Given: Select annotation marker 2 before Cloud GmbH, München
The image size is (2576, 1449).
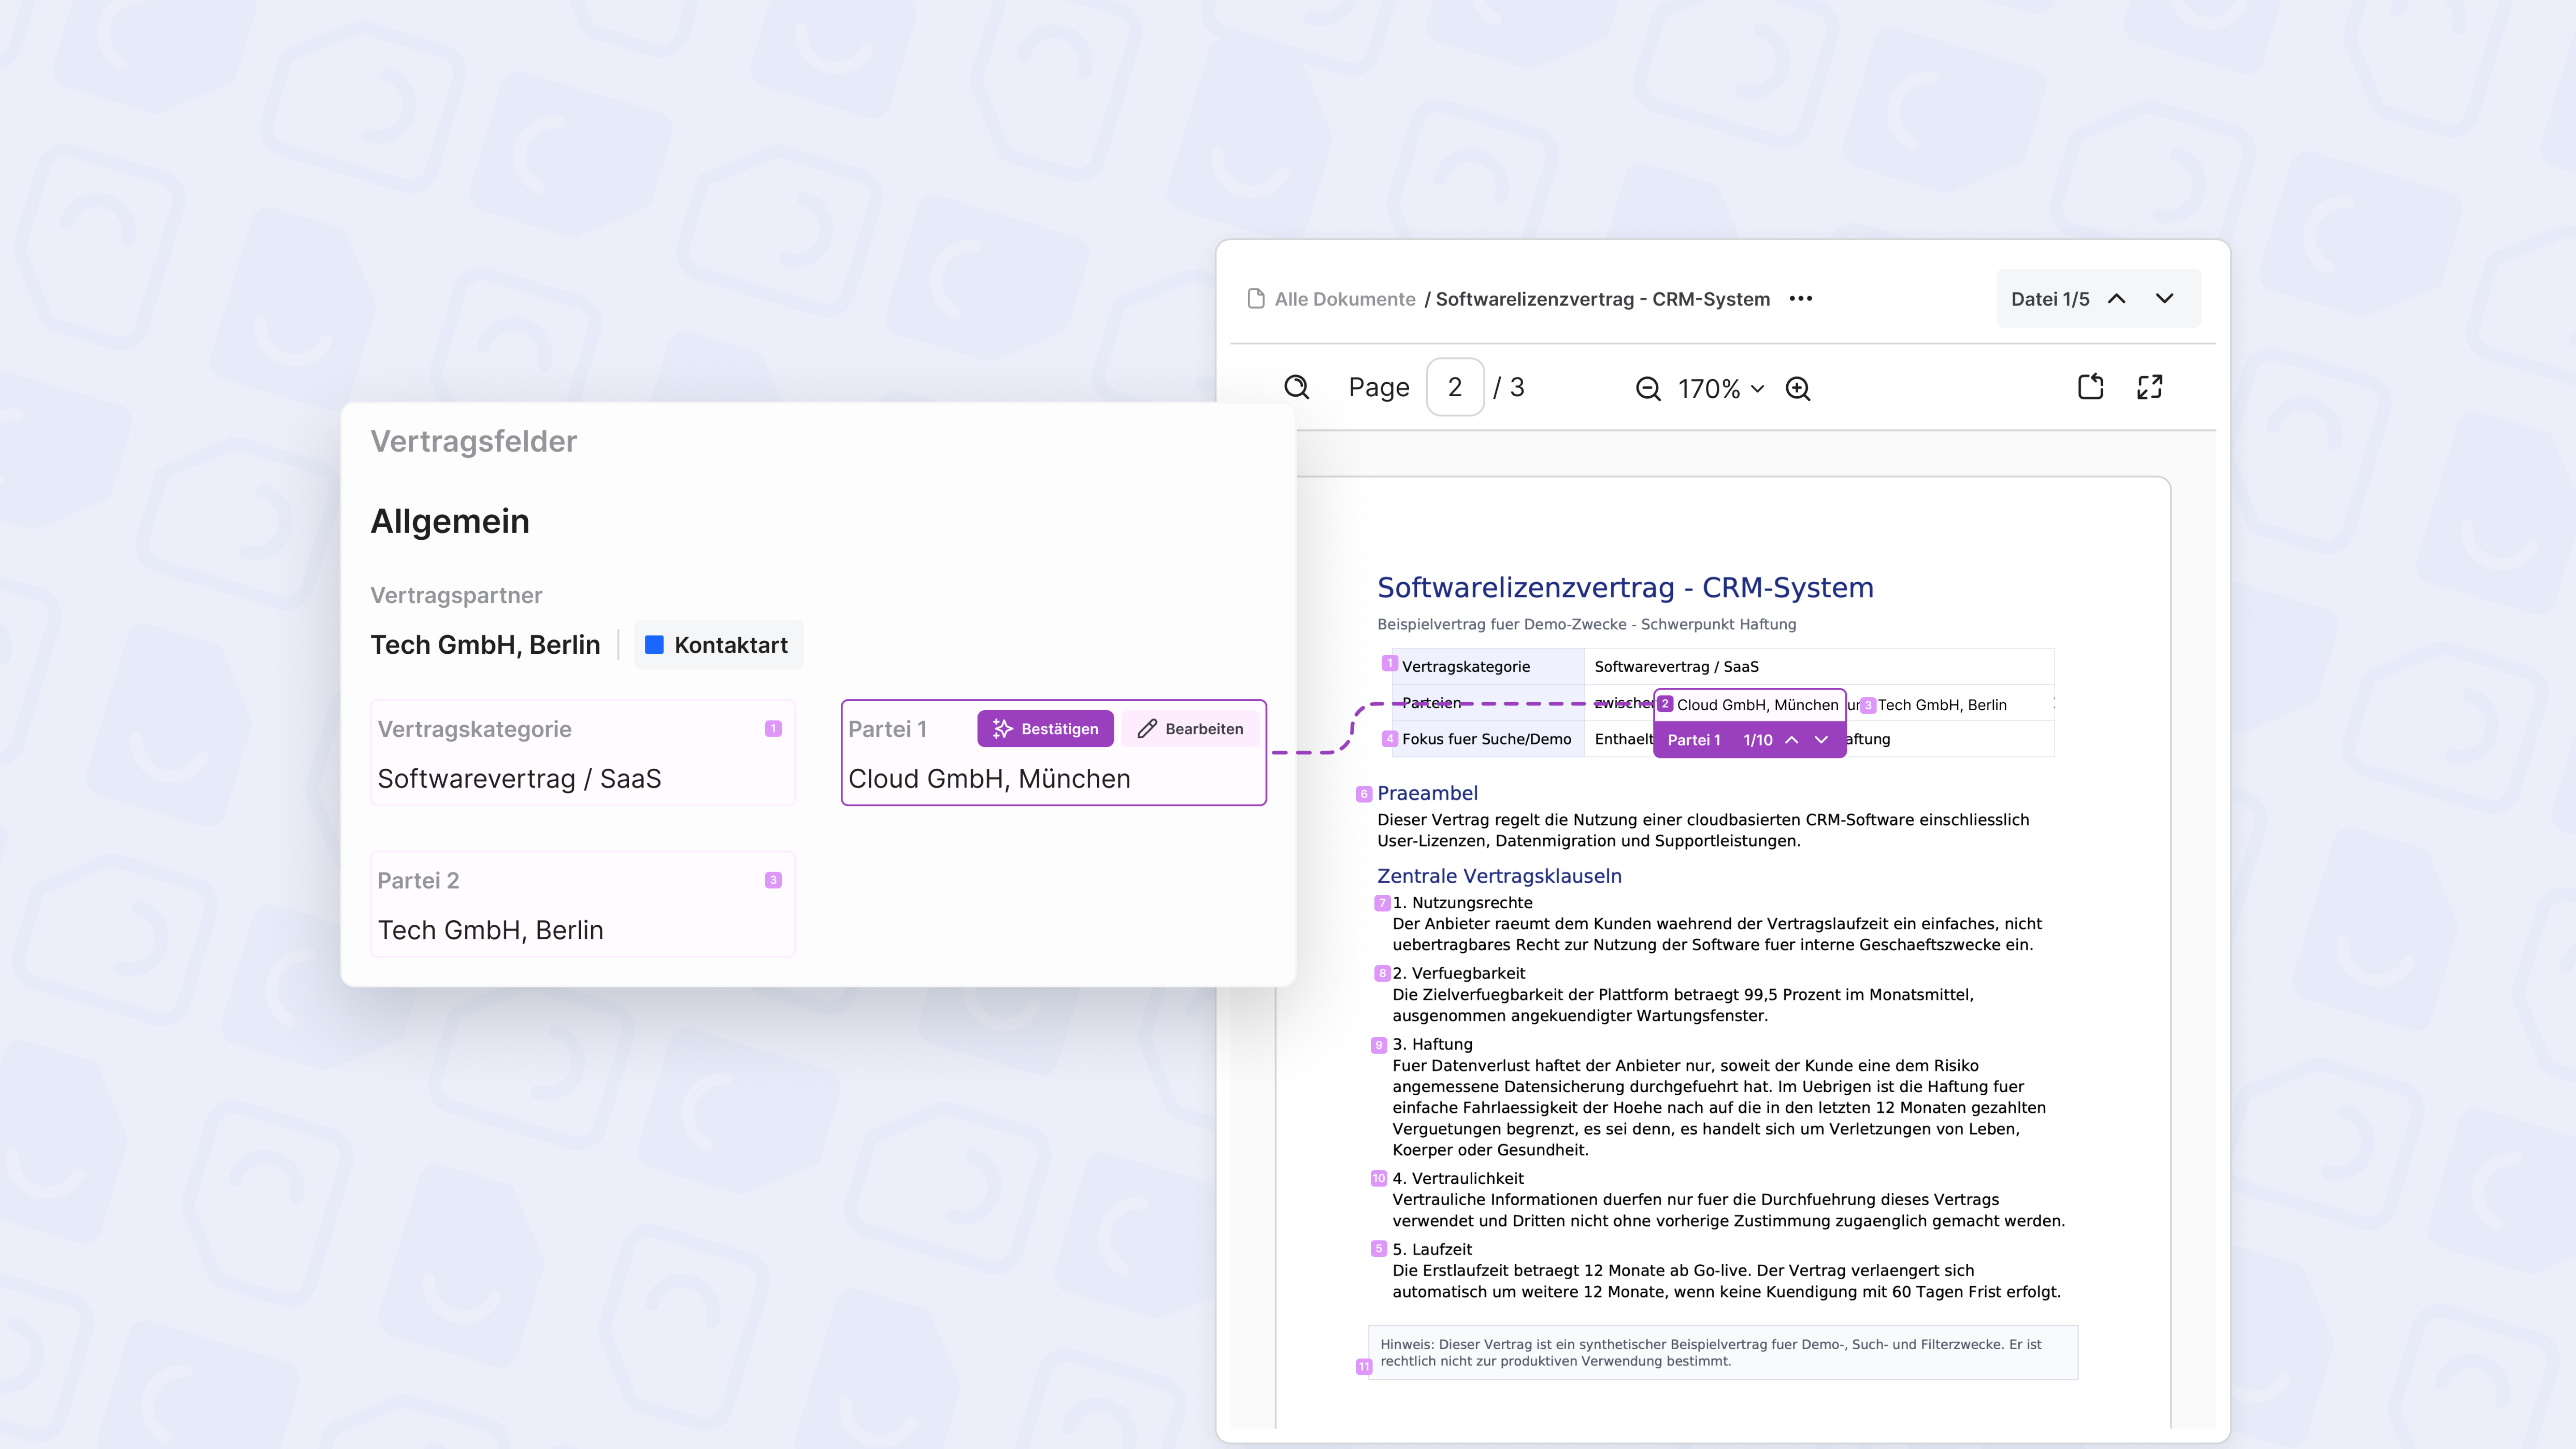Looking at the screenshot, I should point(1665,704).
